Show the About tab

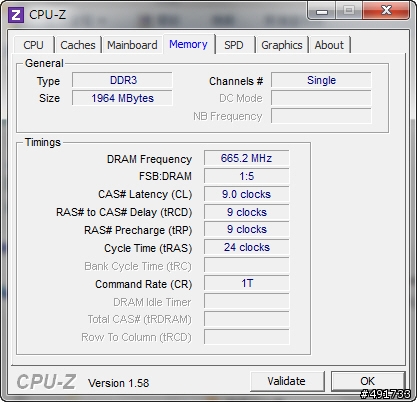pos(329,45)
